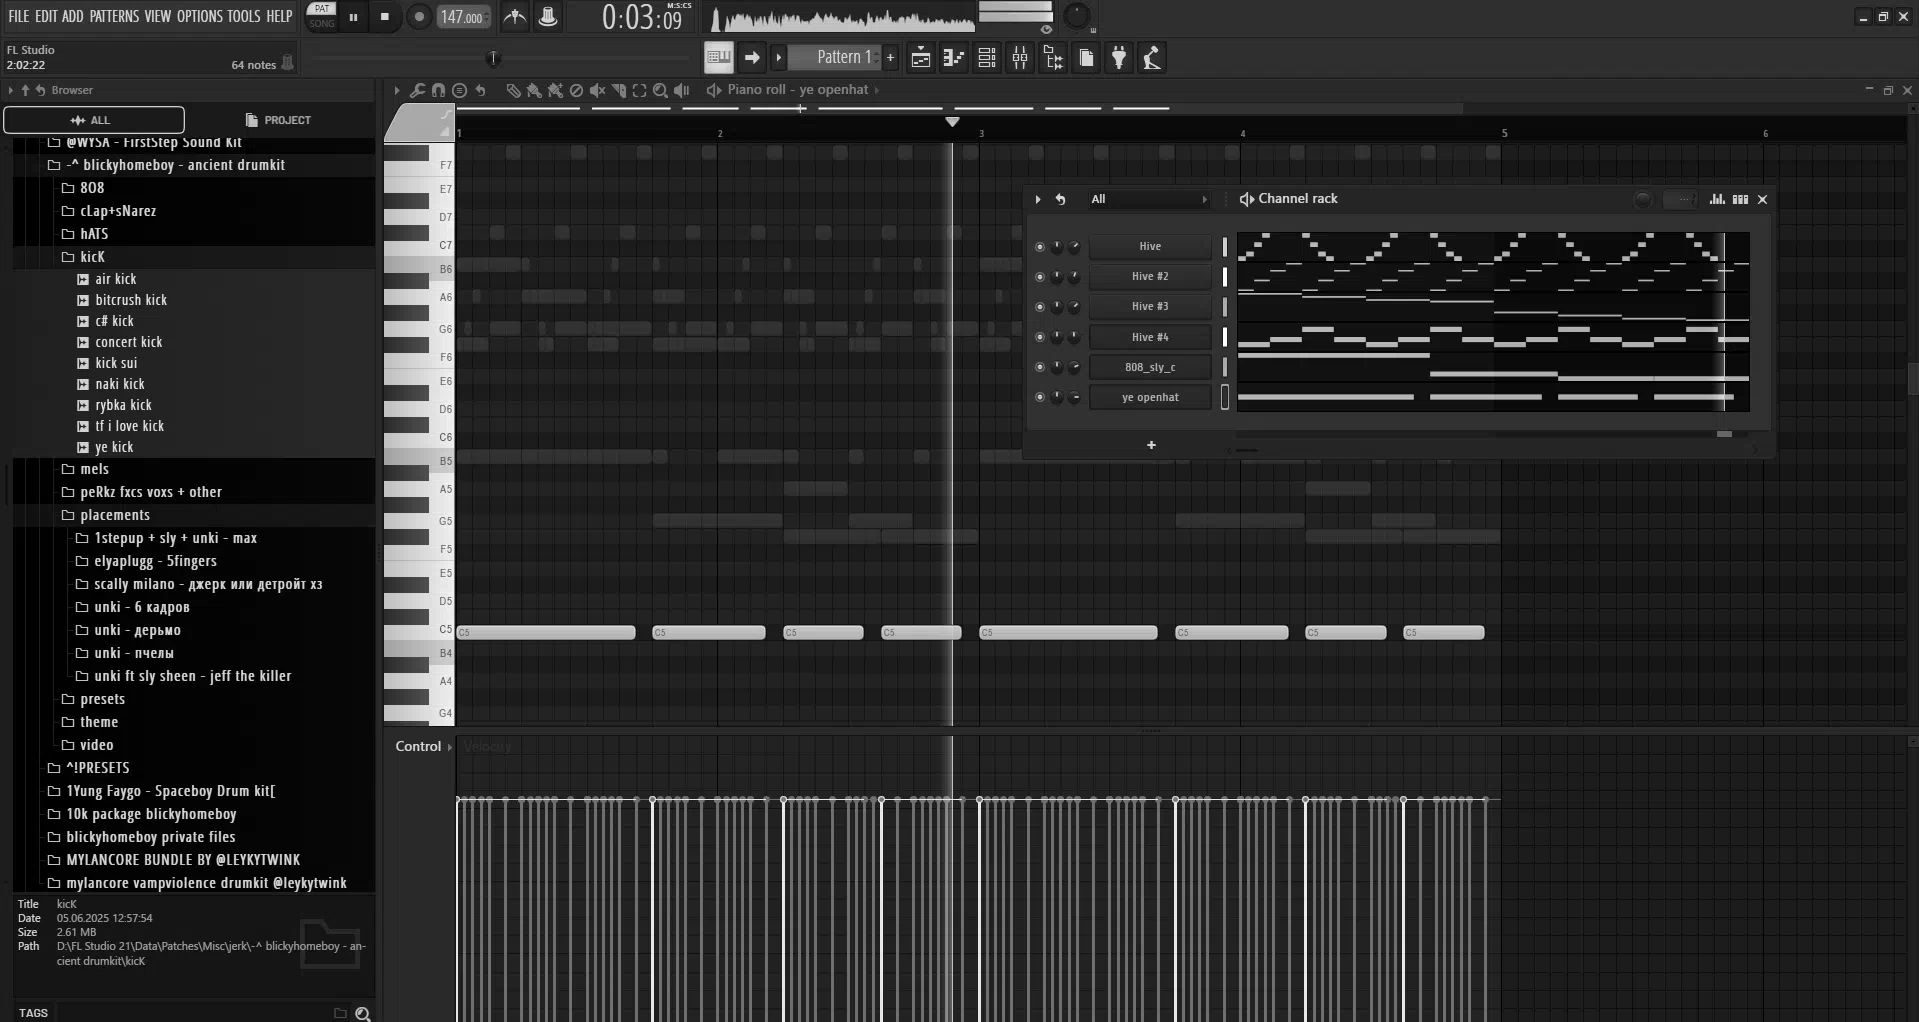Viewport: 1919px width, 1022px height.
Task: Select the Hive #3 channel button
Action: coord(1150,306)
